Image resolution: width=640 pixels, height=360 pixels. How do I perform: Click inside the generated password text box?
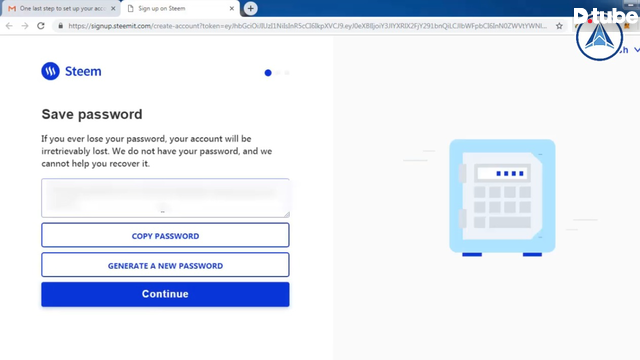coord(165,198)
